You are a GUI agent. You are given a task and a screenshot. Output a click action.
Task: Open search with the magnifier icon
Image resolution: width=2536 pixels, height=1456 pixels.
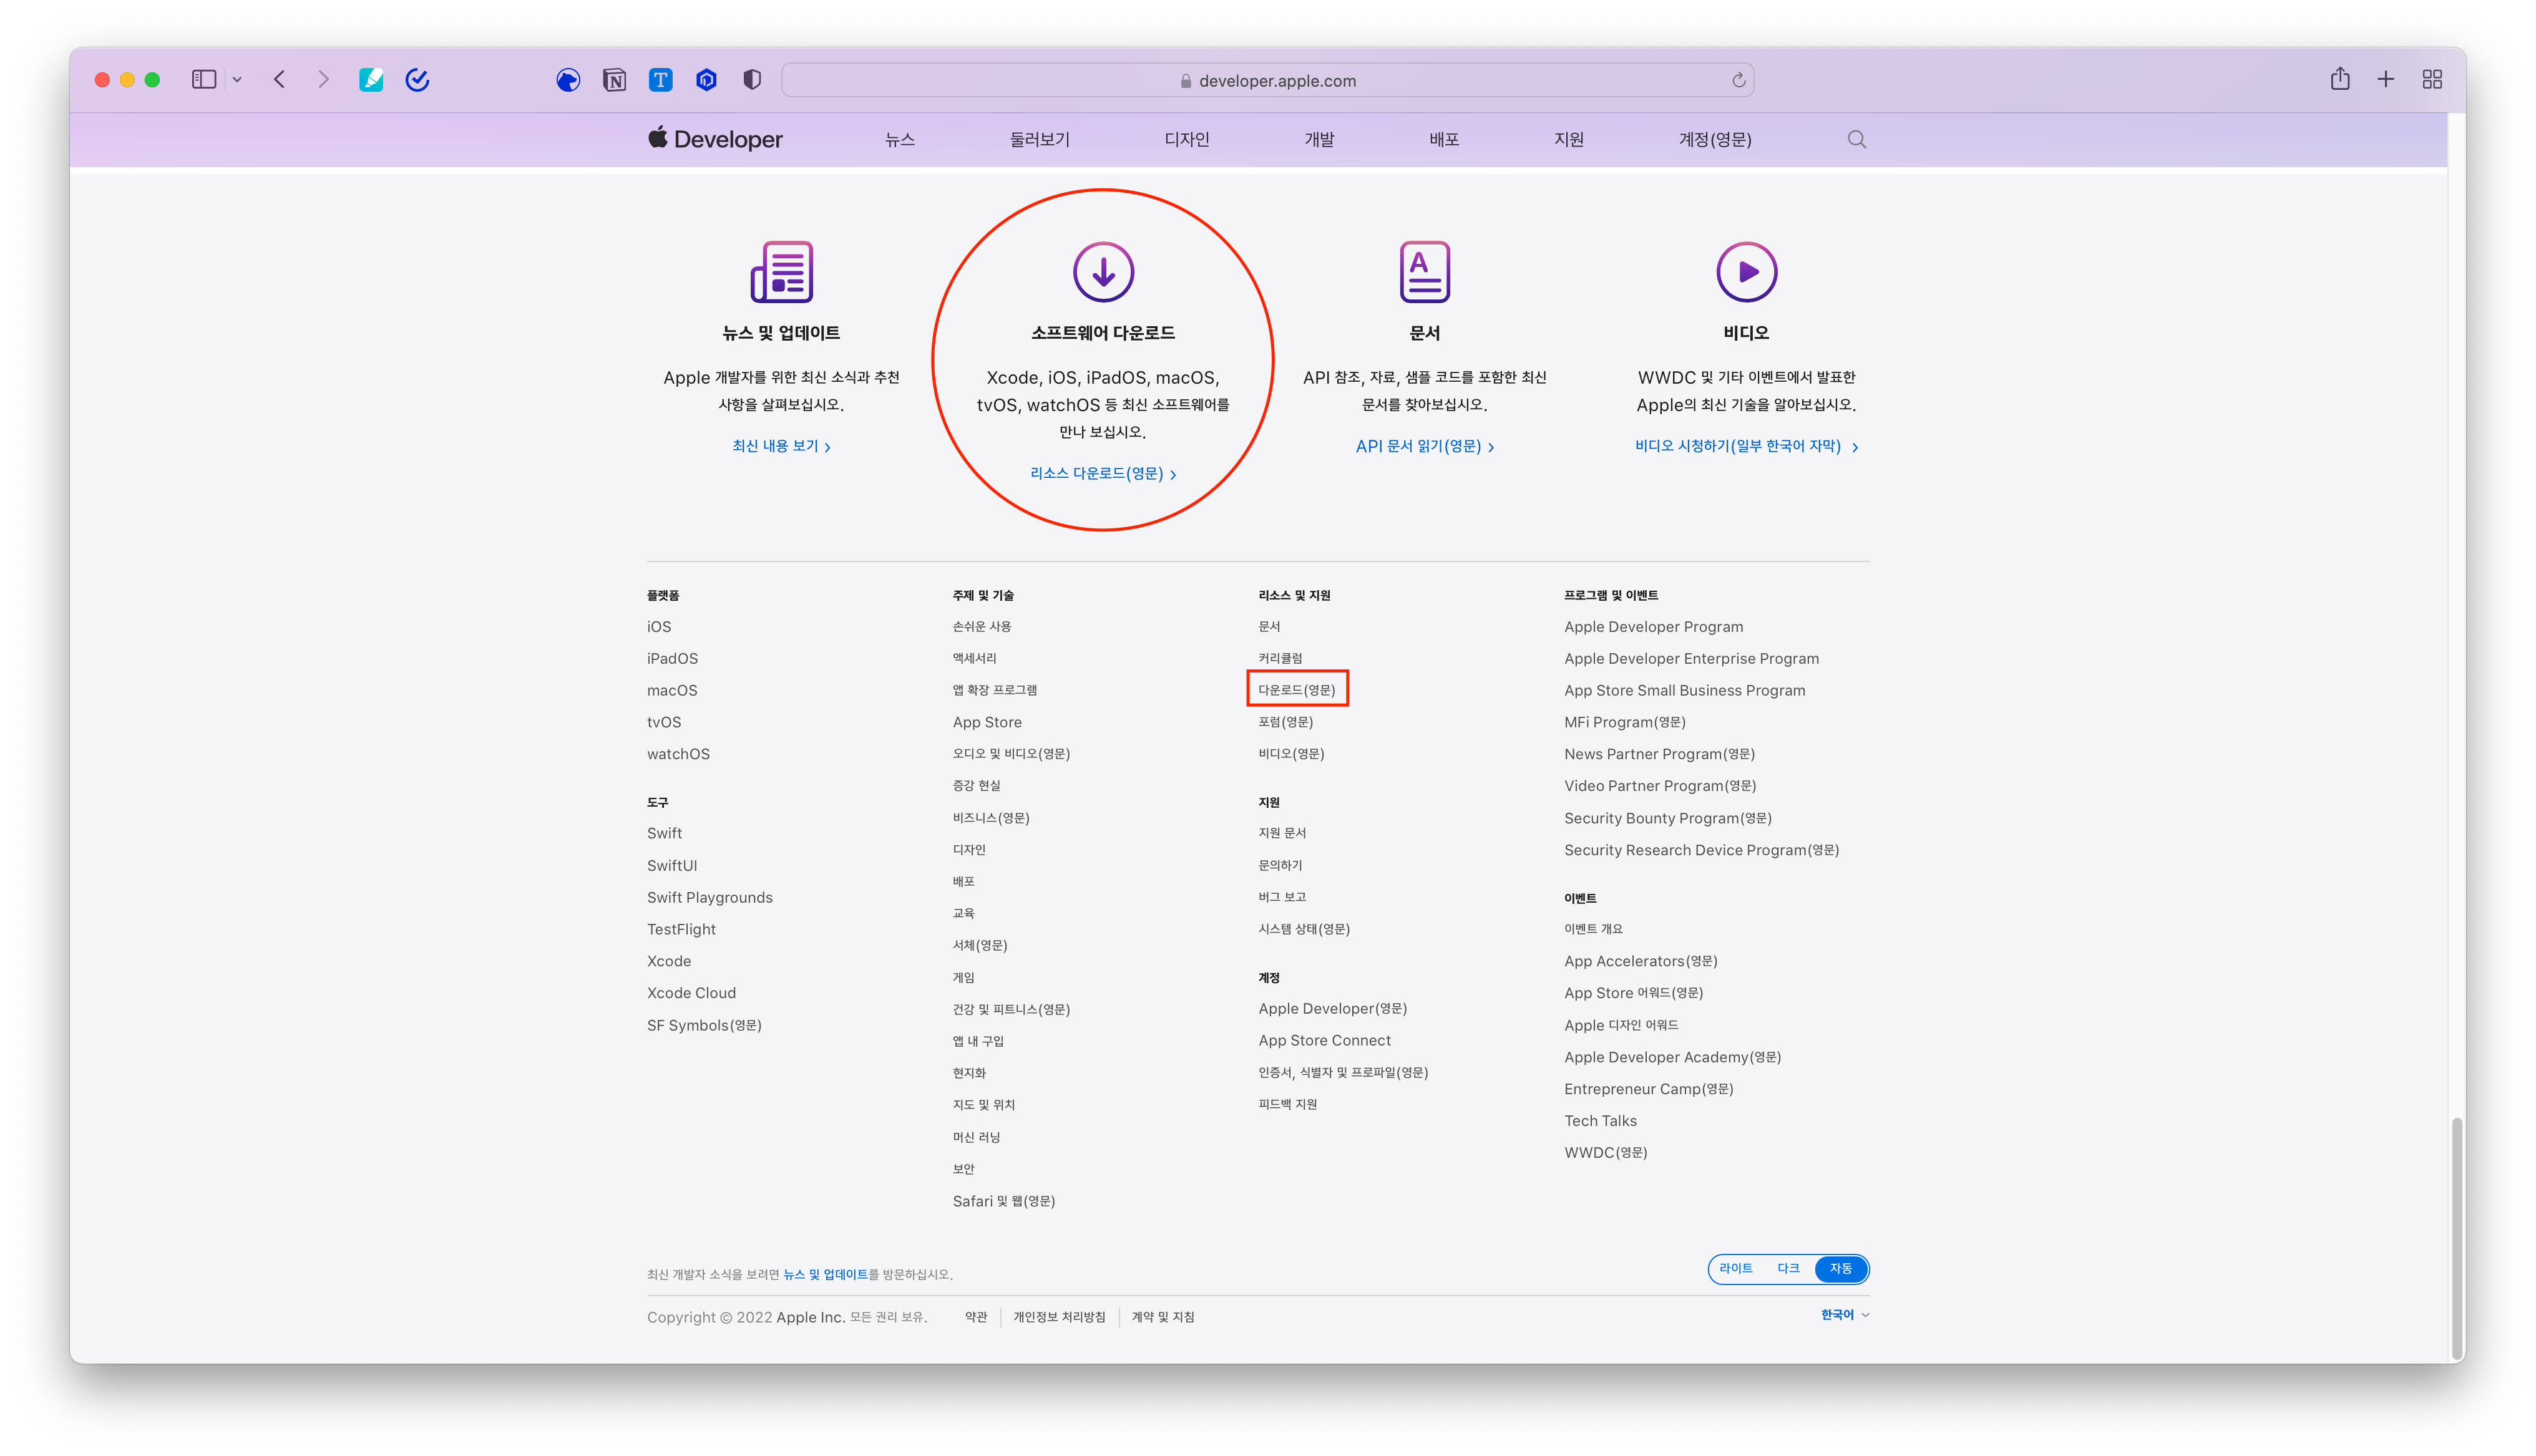click(x=1856, y=140)
